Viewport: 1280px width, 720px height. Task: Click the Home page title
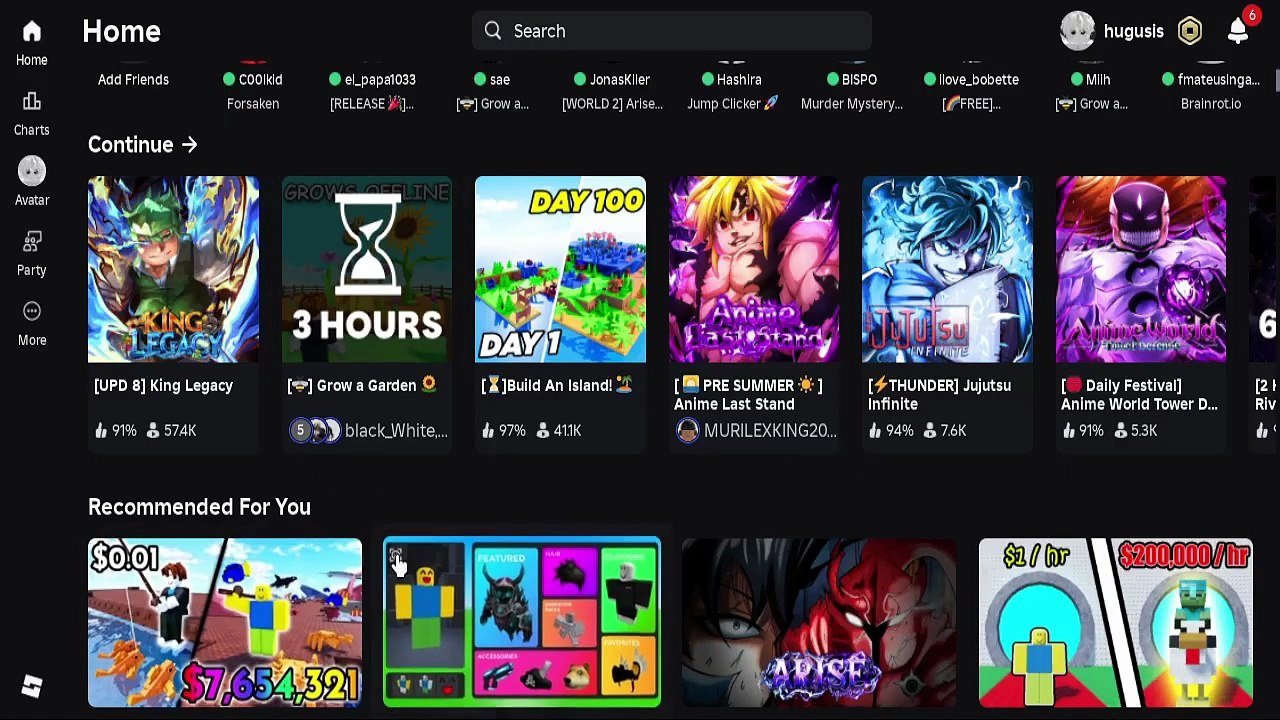click(x=121, y=31)
